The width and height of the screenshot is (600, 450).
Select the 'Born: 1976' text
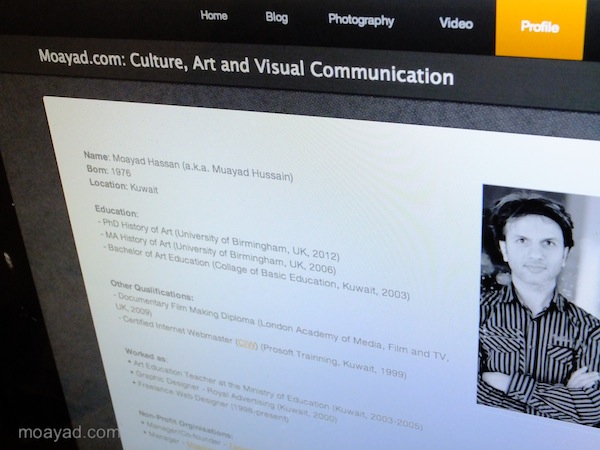(x=109, y=171)
